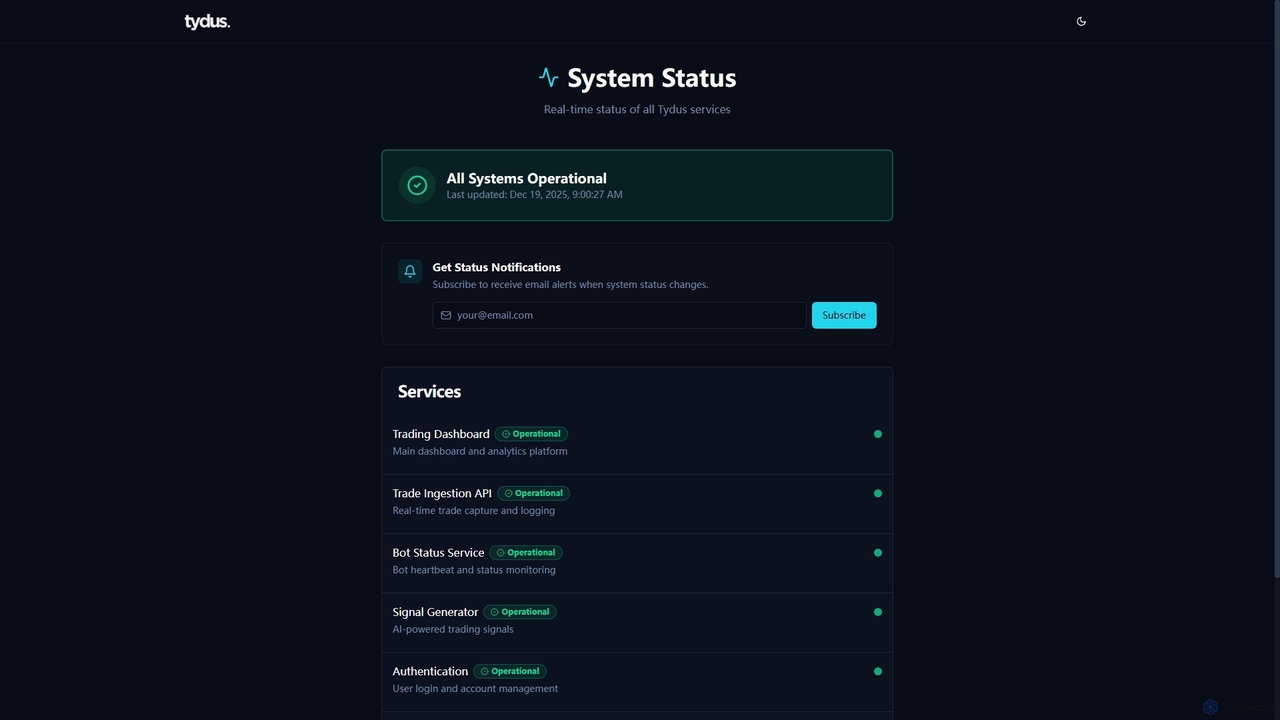The height and width of the screenshot is (720, 1280).
Task: Click the green status dot for Trading Dashboard
Action: click(x=878, y=434)
